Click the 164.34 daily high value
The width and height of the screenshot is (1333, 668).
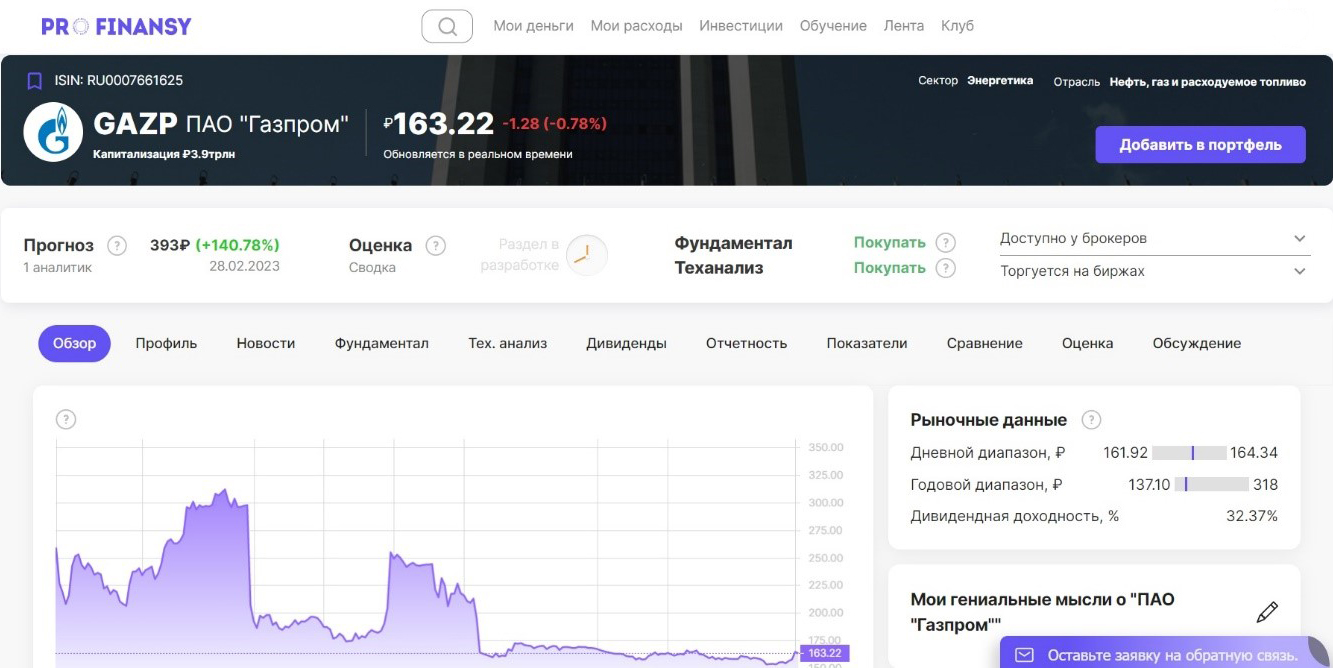click(x=1254, y=453)
